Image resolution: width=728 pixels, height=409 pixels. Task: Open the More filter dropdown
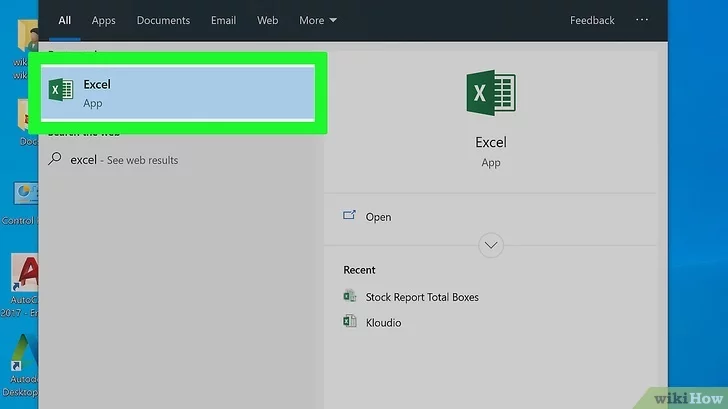pyautogui.click(x=318, y=20)
